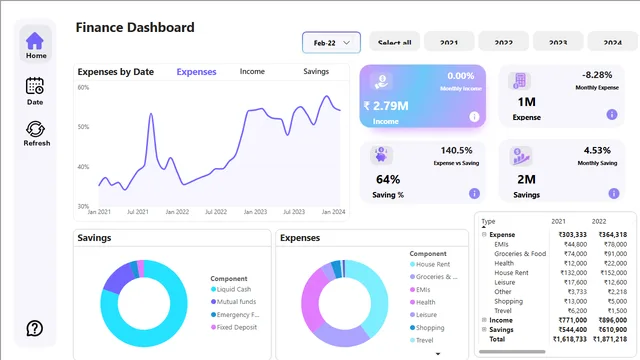Select EMIs legend entry
Image resolution: width=640 pixels, height=360 pixels.
[x=420, y=289]
